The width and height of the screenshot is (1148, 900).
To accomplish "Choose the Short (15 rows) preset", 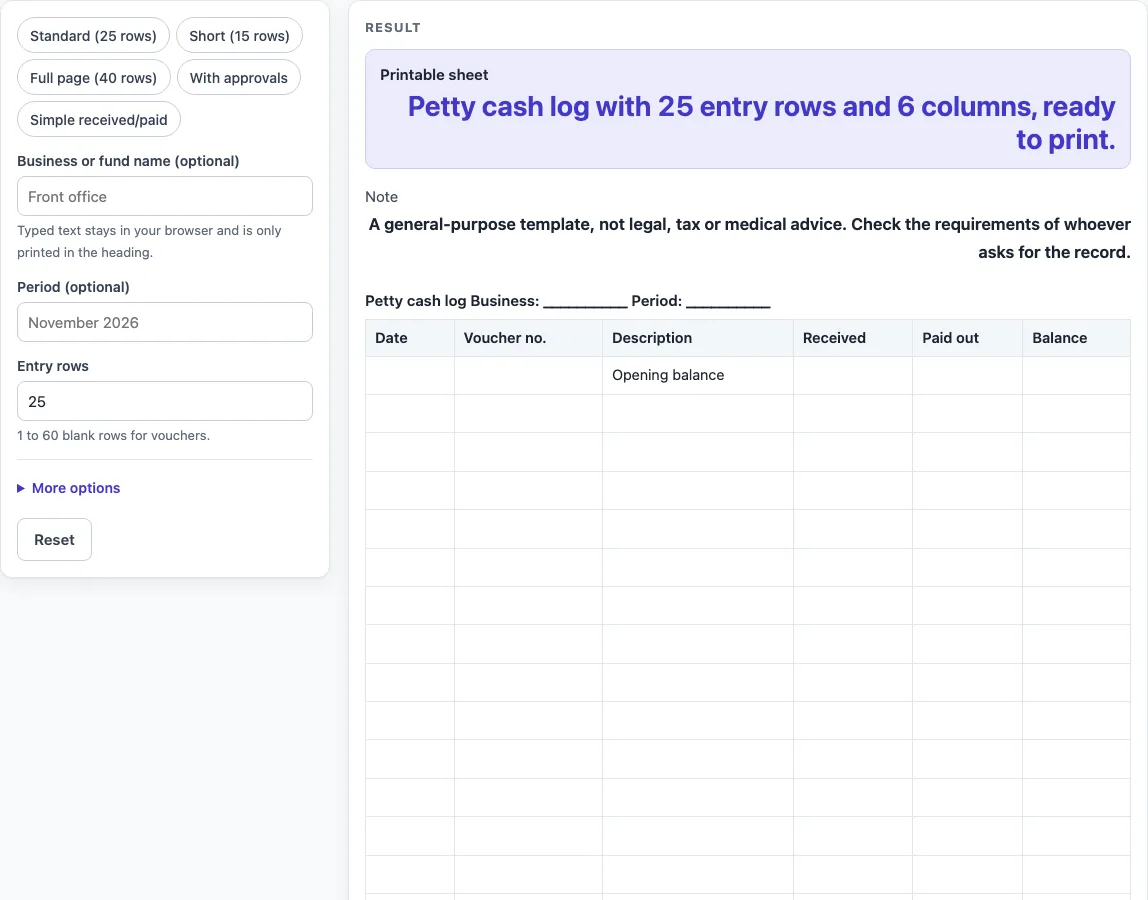I will pyautogui.click(x=239, y=36).
